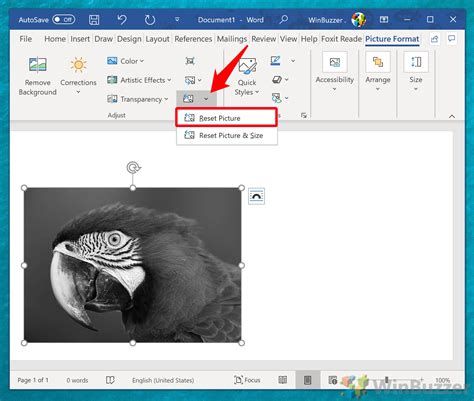Switch to Read Mode view
The image size is (474, 401).
[x=283, y=380]
